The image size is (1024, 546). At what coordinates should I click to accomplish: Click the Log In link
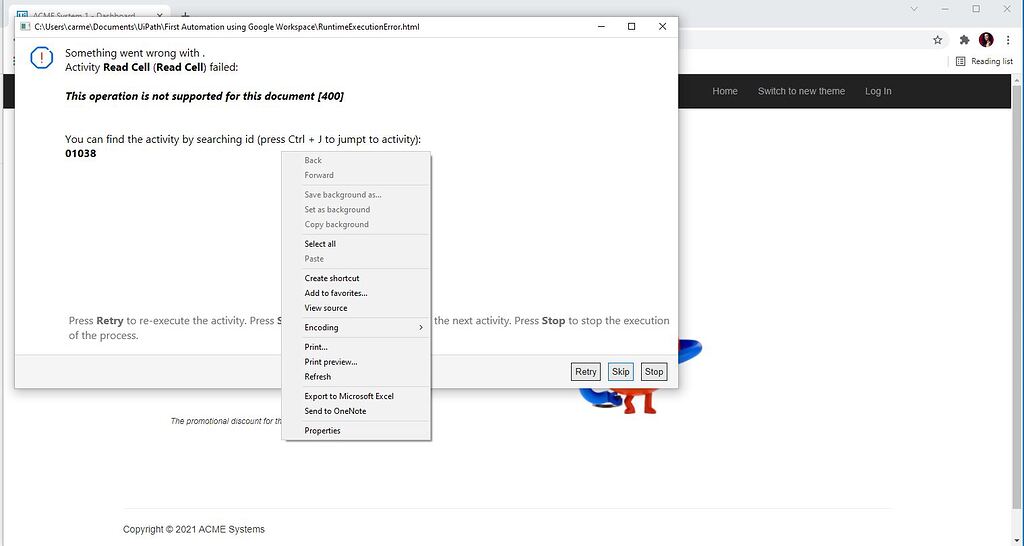(x=878, y=91)
